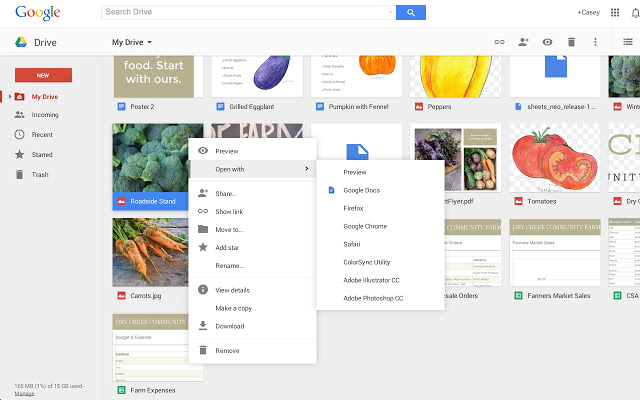Open the more options vertical dots
This screenshot has height=400, width=640.
pos(595,42)
